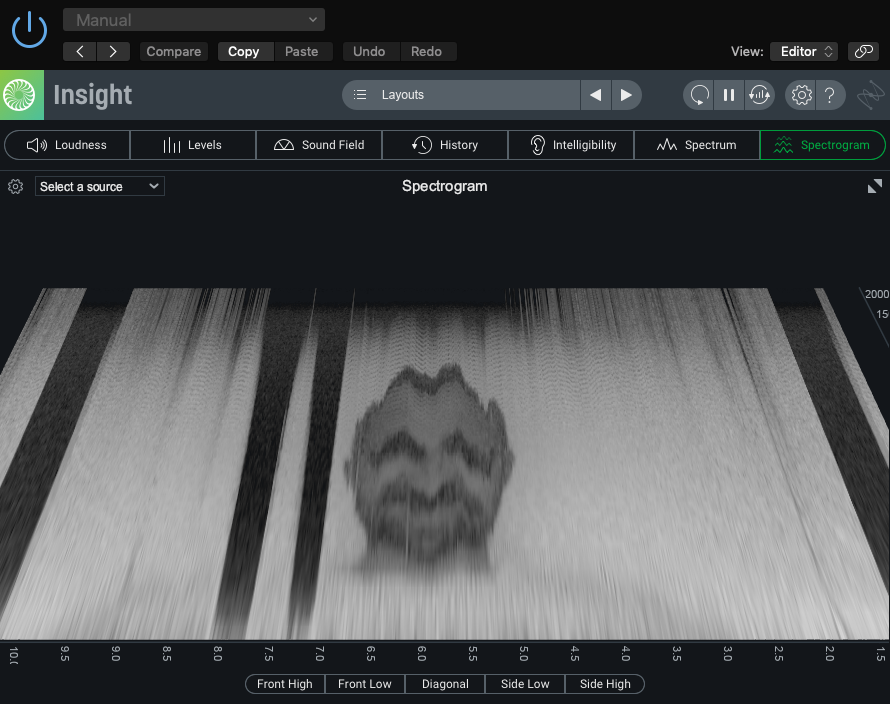Image resolution: width=890 pixels, height=704 pixels.
Task: Open the Layouts menu
Action: (x=461, y=95)
